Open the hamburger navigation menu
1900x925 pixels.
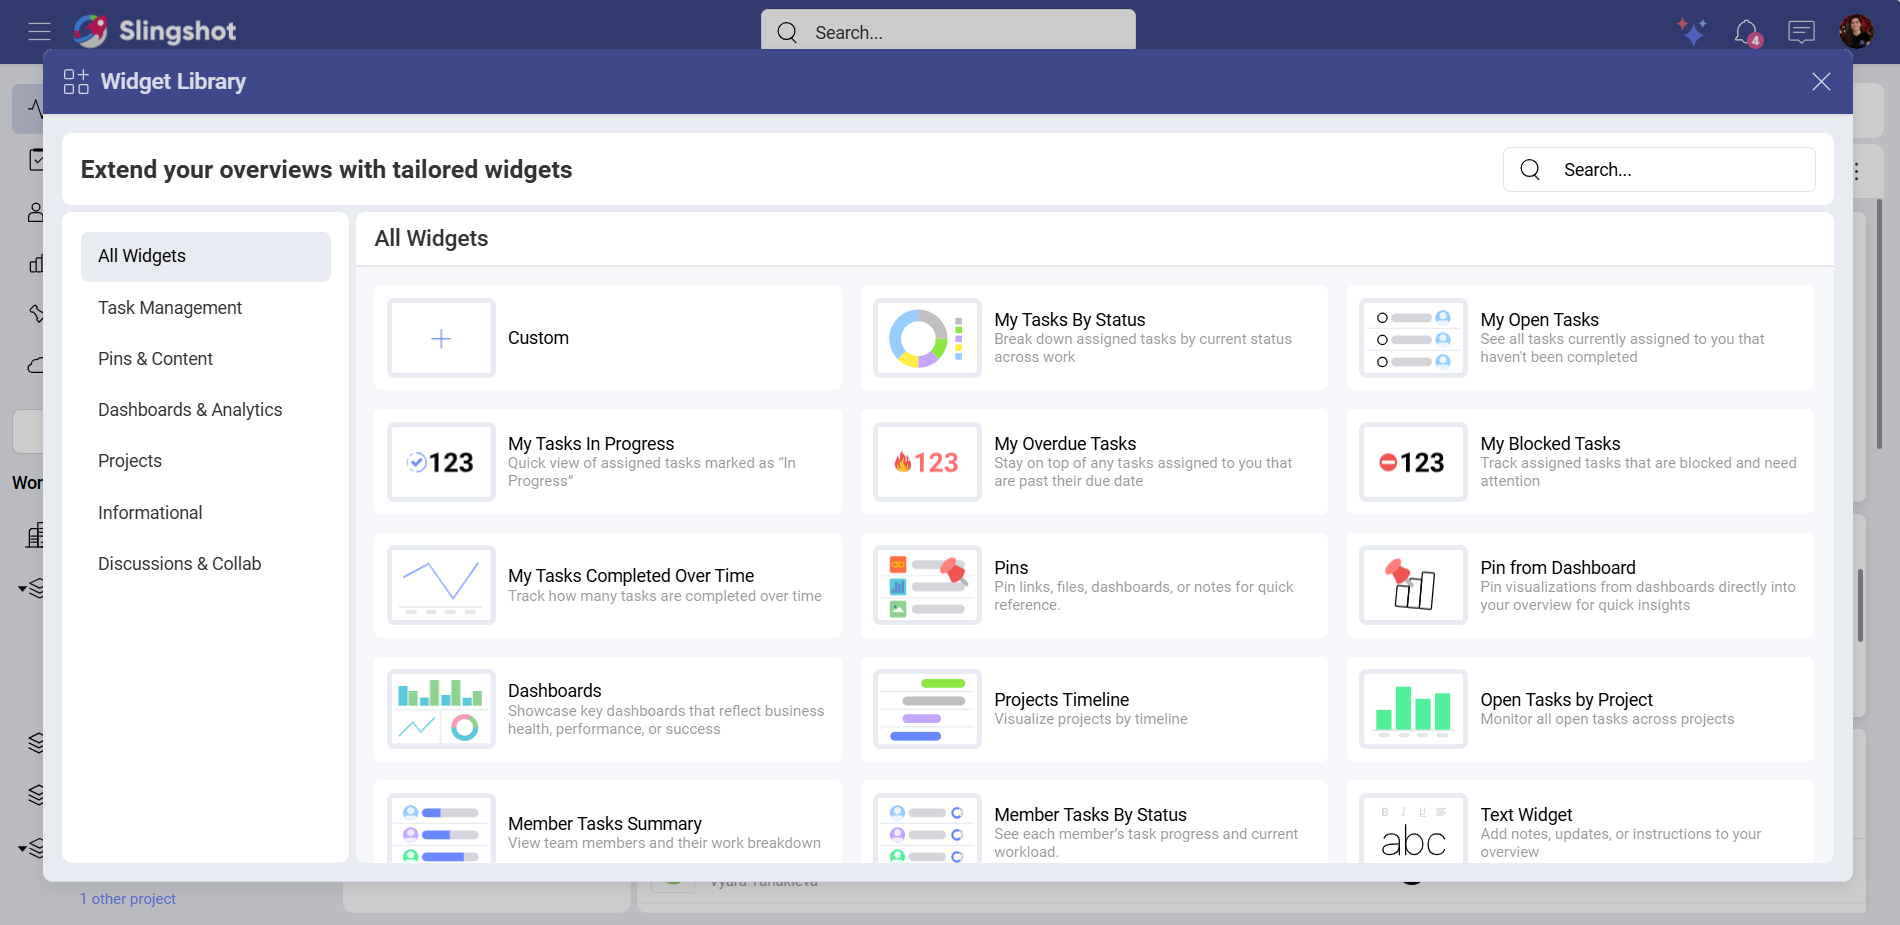tap(40, 31)
